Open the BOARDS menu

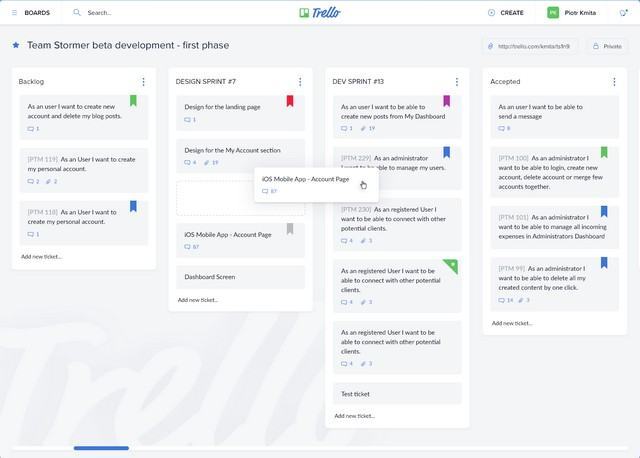pos(31,13)
